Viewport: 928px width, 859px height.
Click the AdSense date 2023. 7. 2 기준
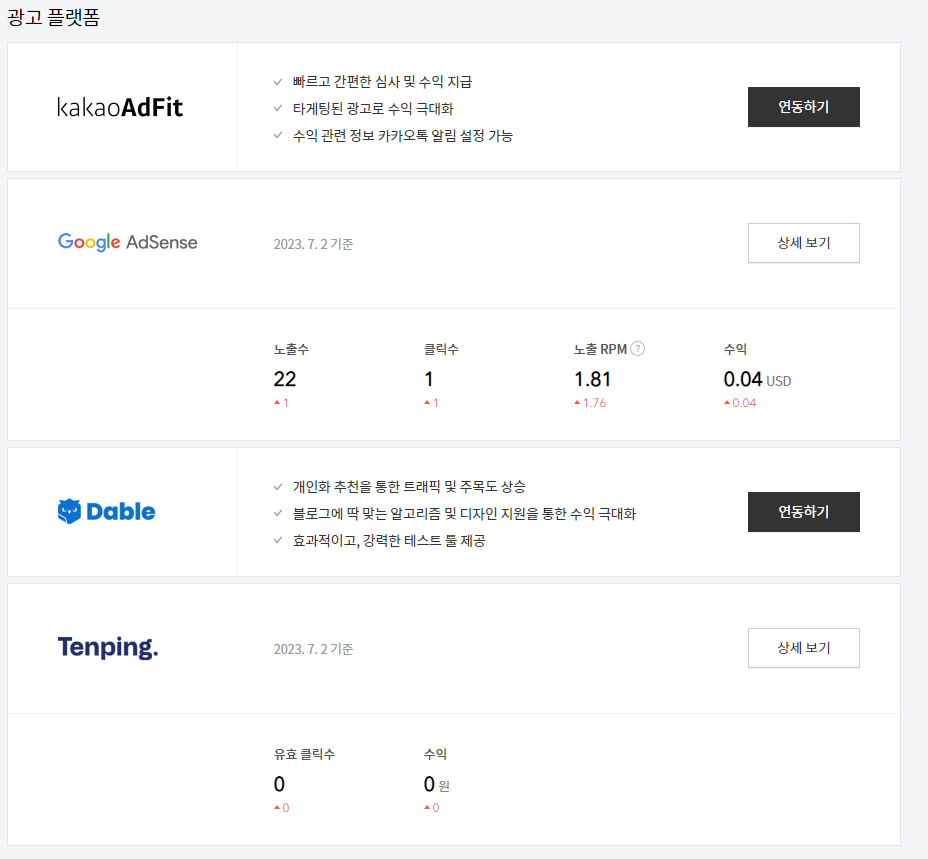pos(313,244)
